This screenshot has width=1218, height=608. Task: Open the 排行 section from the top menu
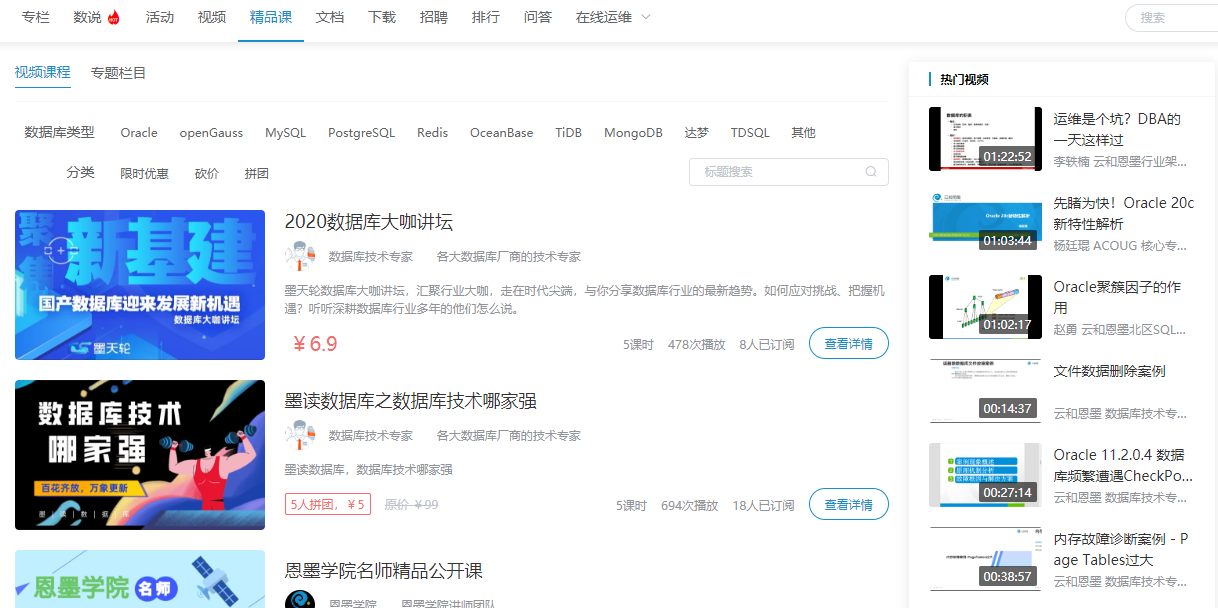coord(486,17)
